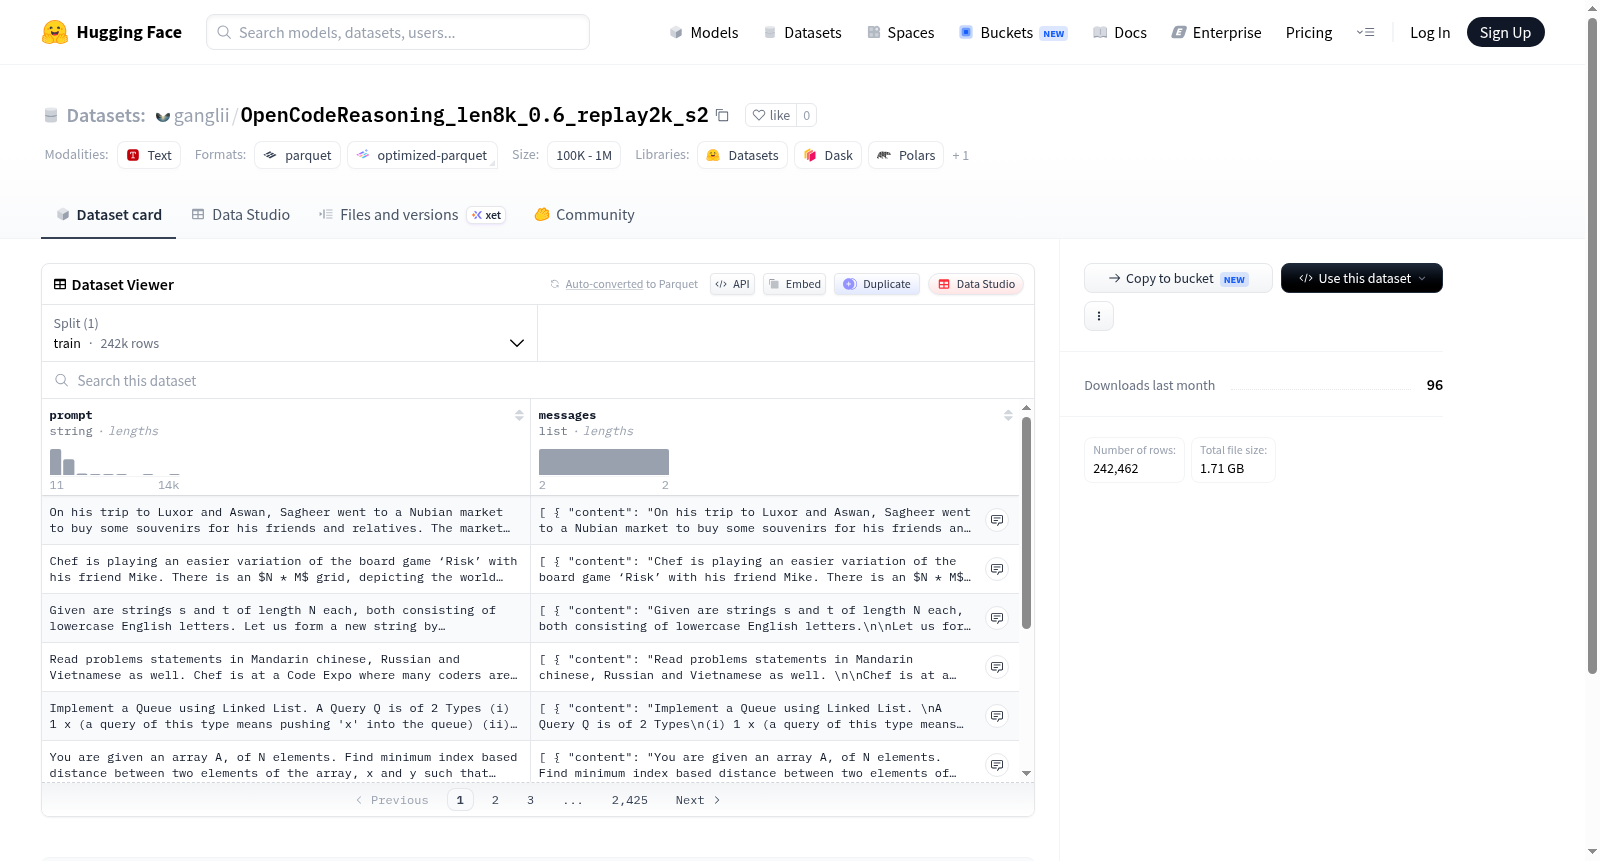Select the Dataset card tab
This screenshot has width=1600, height=861.
108,215
